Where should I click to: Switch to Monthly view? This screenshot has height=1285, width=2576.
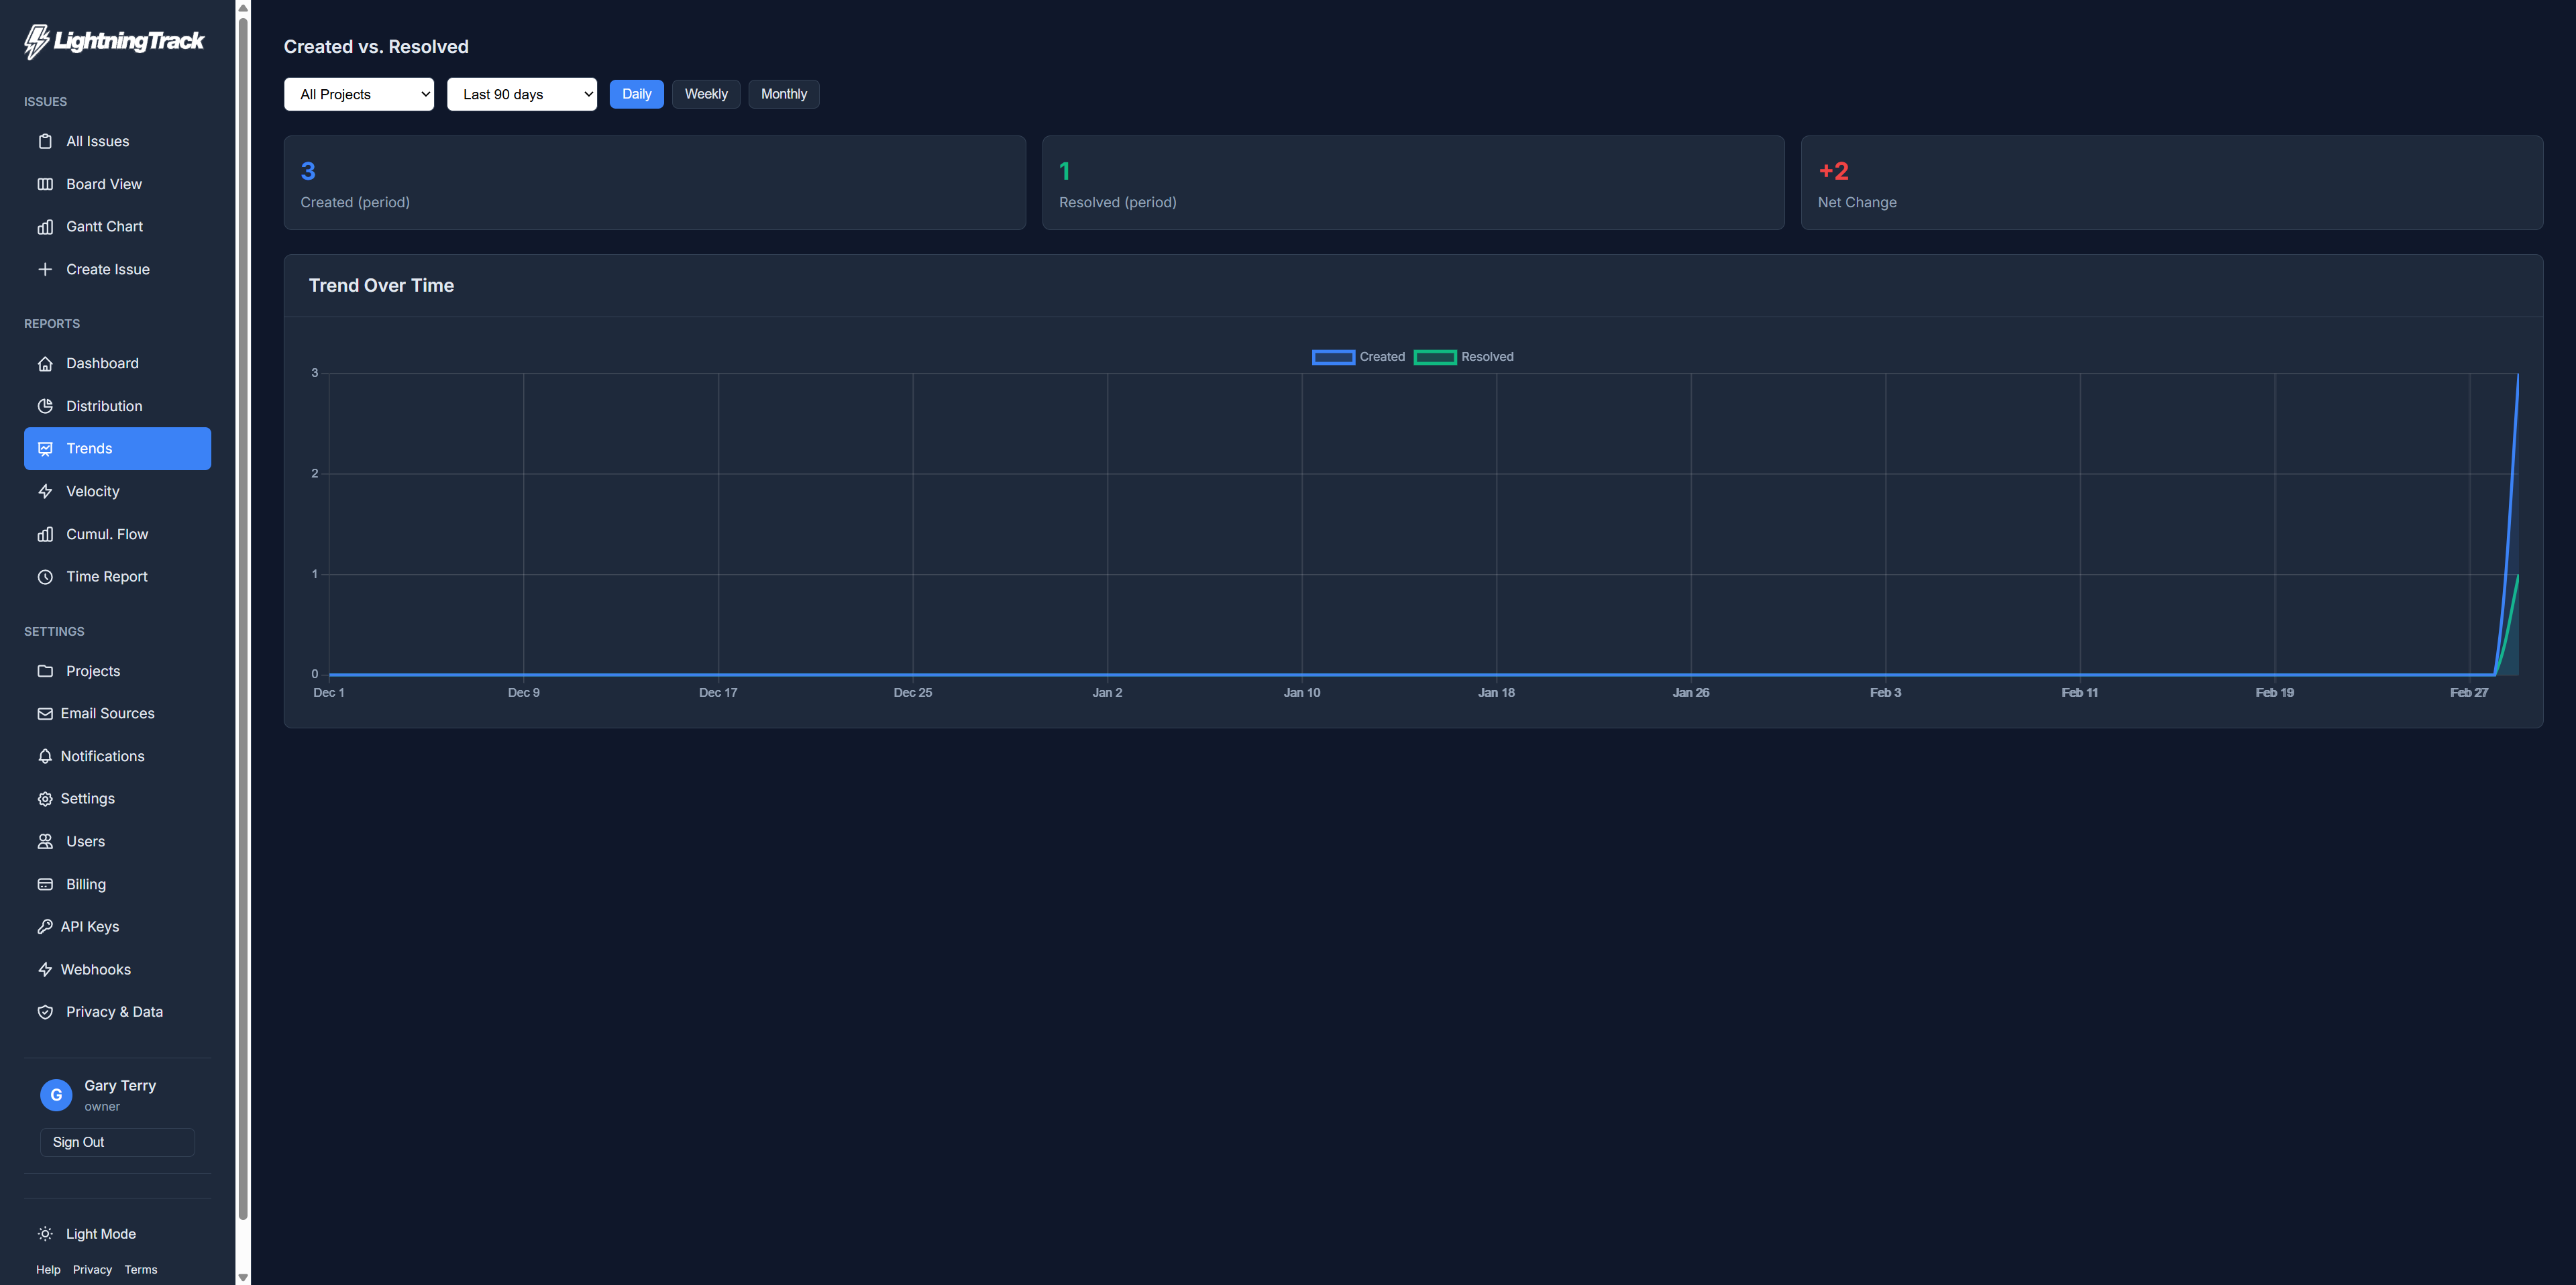click(784, 93)
